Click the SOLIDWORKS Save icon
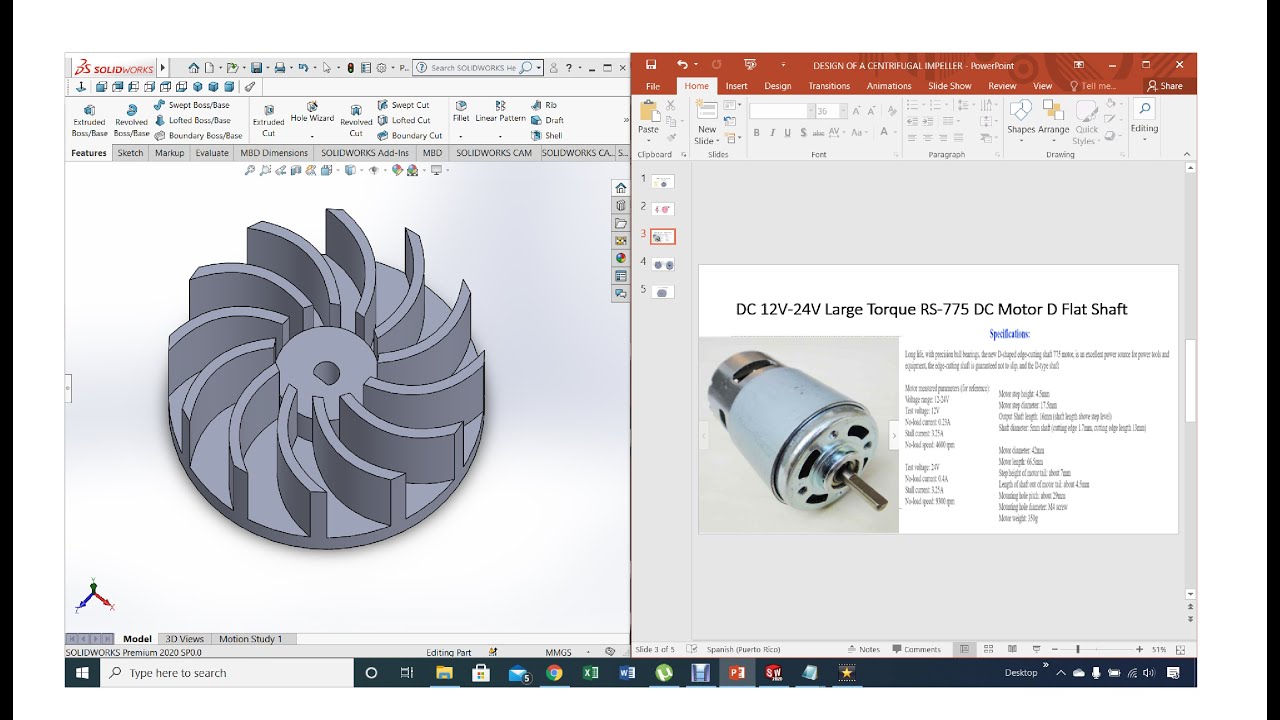The image size is (1280, 720). [256, 68]
